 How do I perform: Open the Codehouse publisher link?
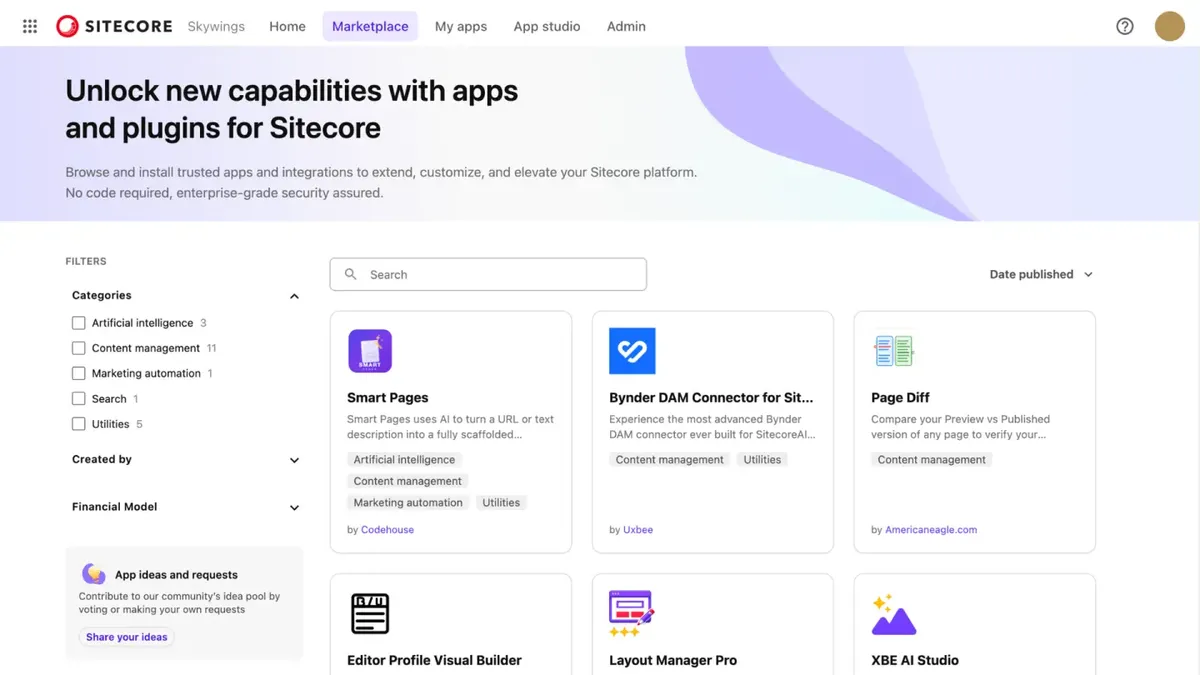[387, 530]
